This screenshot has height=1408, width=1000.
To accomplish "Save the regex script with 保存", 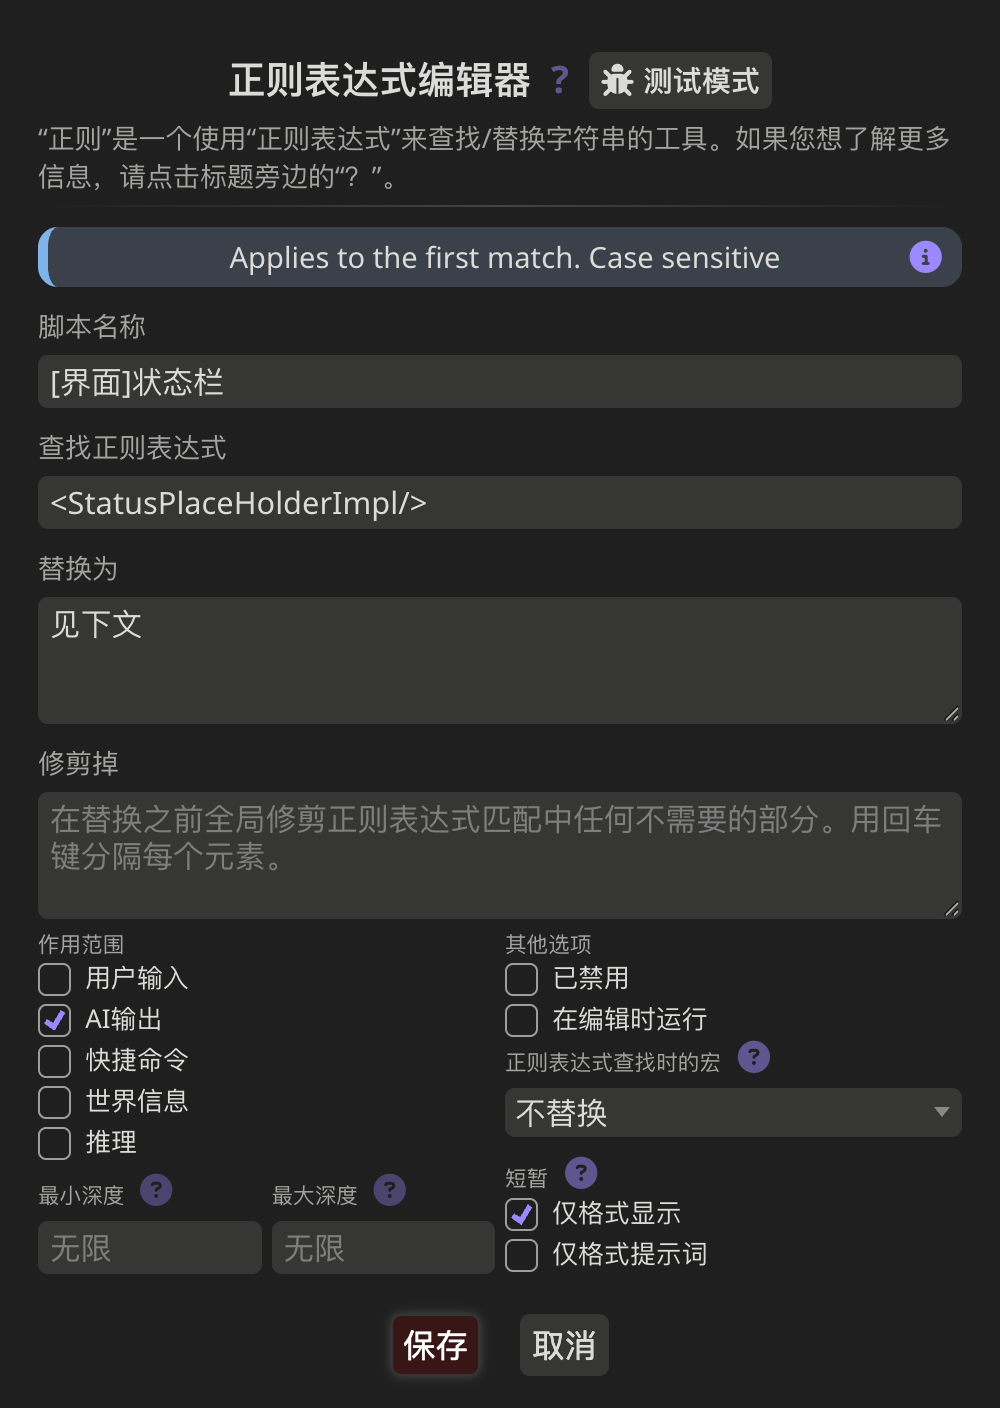I will tap(435, 1345).
